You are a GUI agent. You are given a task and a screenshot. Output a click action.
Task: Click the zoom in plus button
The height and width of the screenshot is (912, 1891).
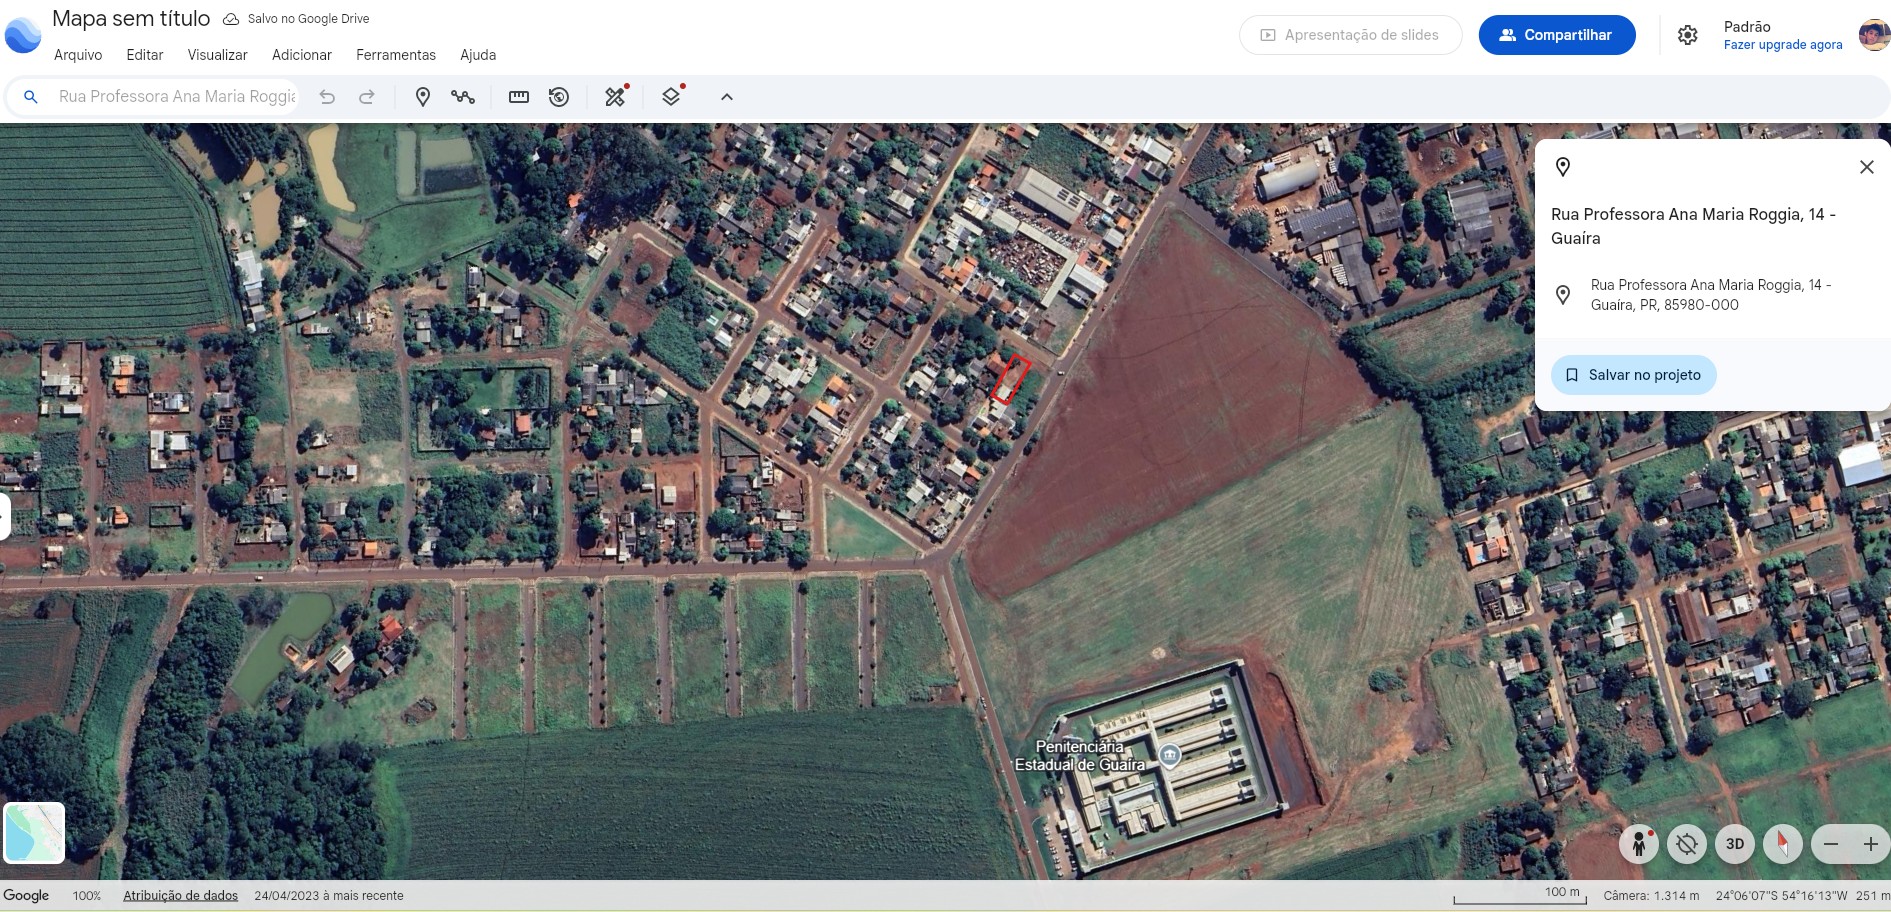tap(1870, 844)
